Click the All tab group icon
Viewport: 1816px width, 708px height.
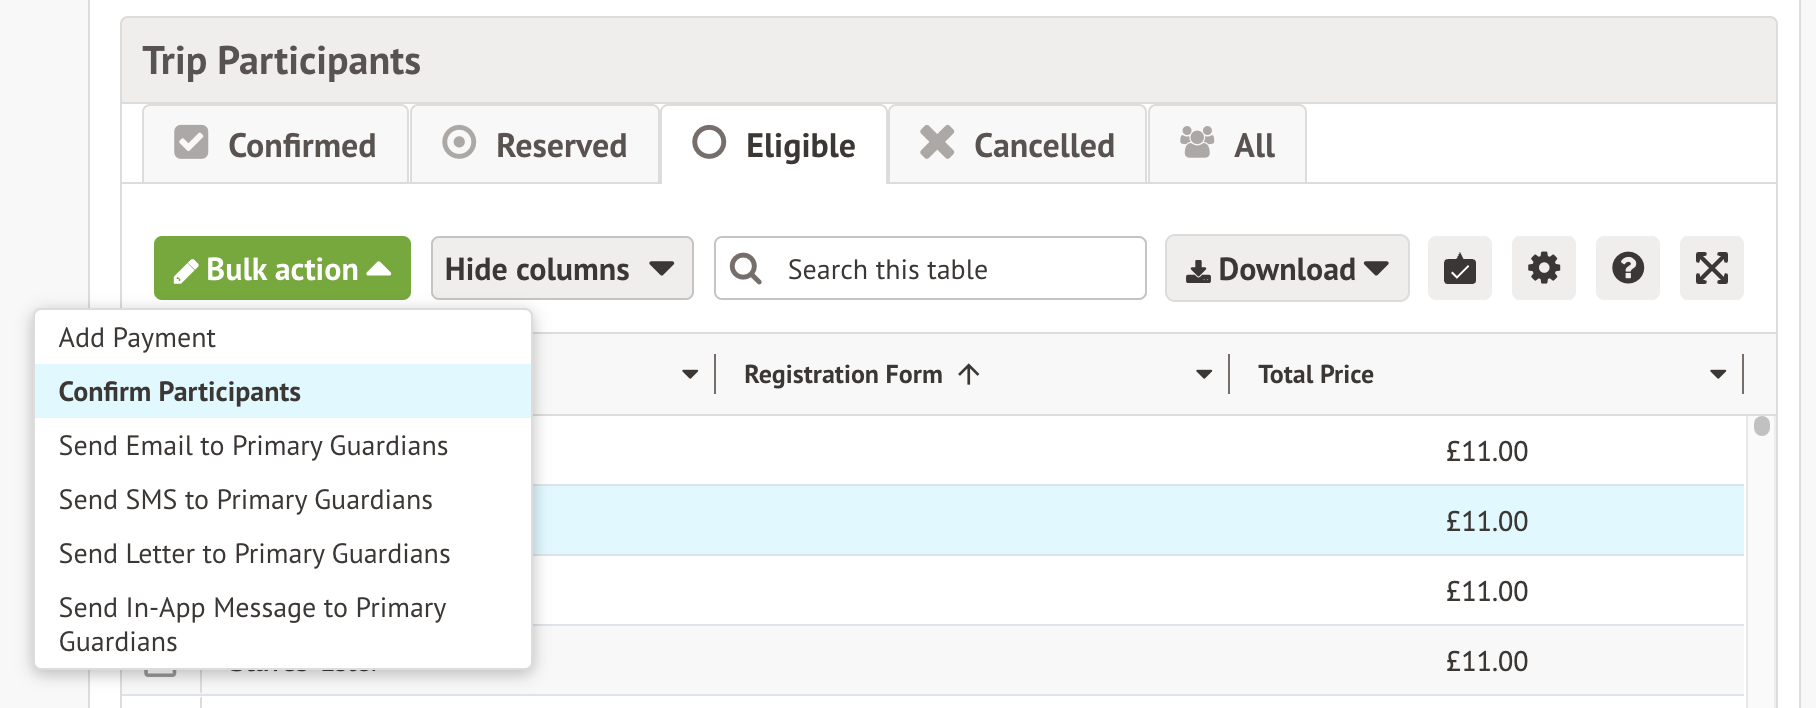pyautogui.click(x=1196, y=143)
